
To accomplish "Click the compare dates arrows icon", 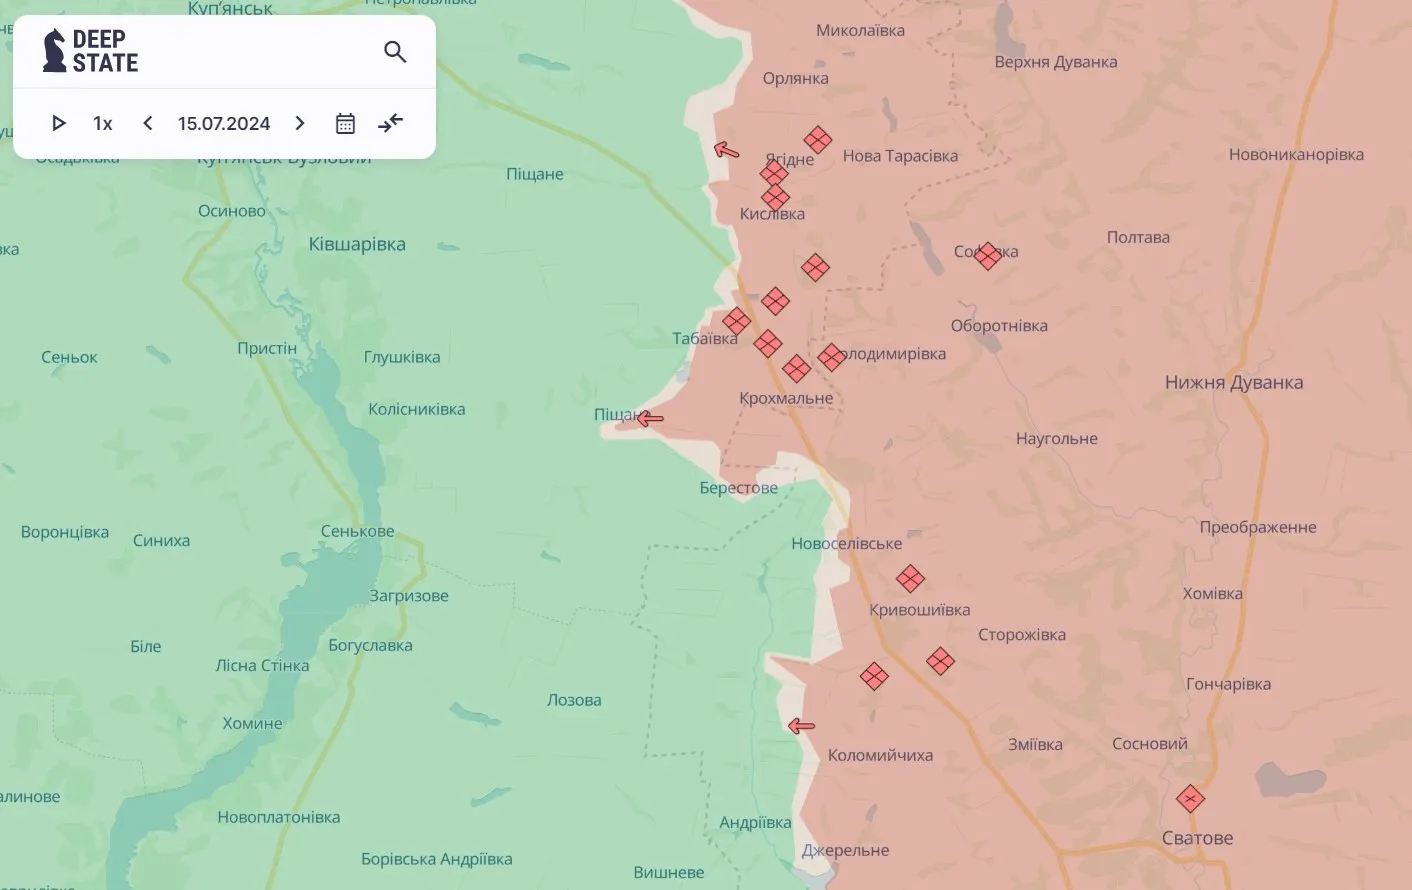I will 390,123.
